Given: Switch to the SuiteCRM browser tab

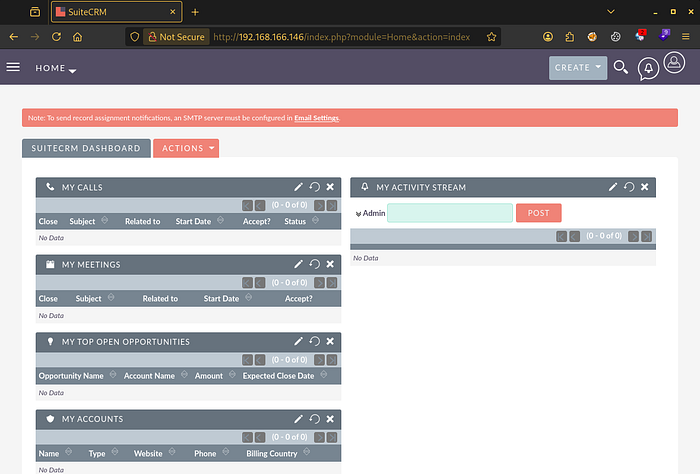Looking at the screenshot, I should coord(116,12).
